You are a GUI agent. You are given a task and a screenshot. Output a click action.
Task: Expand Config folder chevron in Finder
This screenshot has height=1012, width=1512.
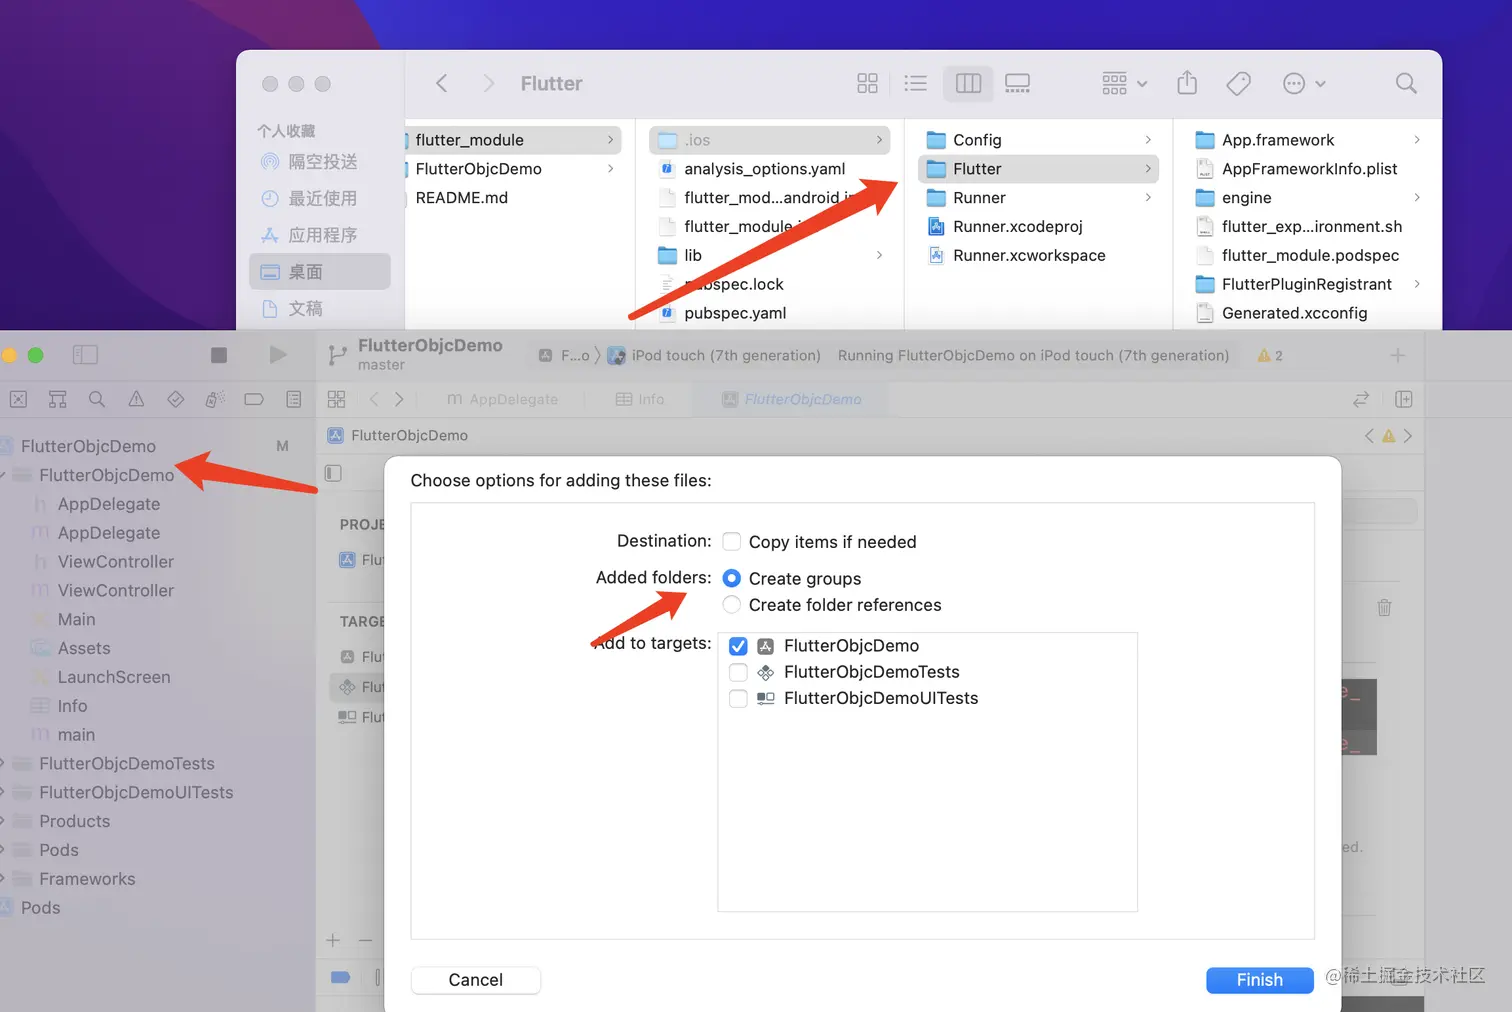[x=1147, y=140]
